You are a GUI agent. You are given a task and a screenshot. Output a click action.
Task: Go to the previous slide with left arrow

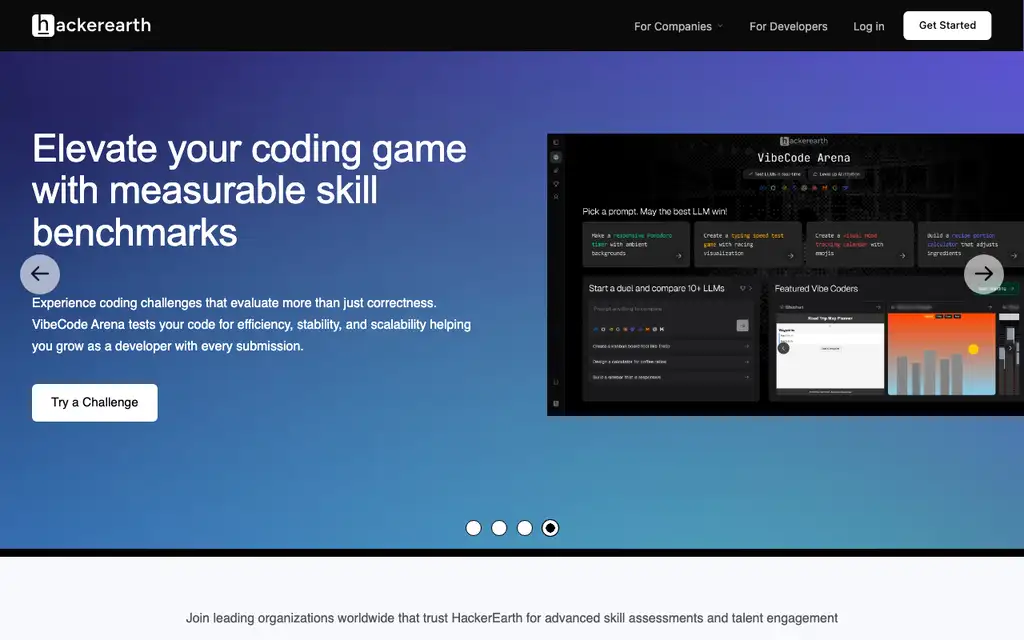point(40,274)
